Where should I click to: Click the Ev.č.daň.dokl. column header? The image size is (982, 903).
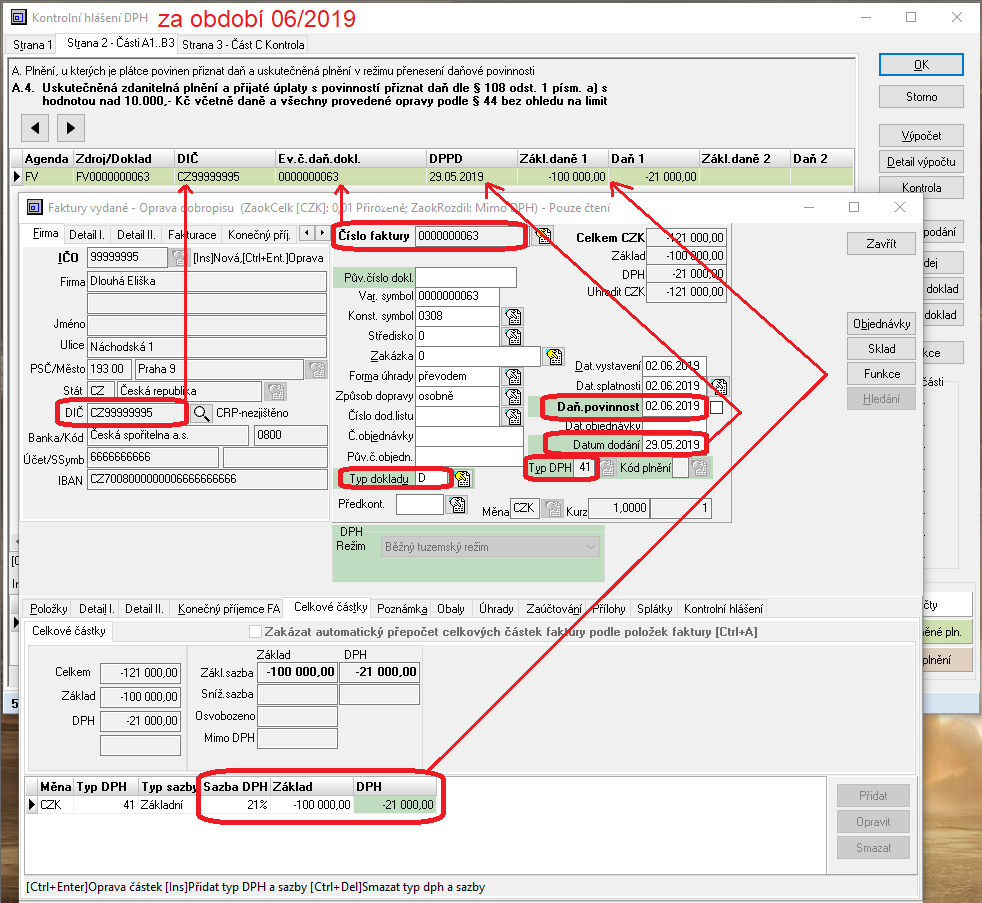tap(350, 159)
